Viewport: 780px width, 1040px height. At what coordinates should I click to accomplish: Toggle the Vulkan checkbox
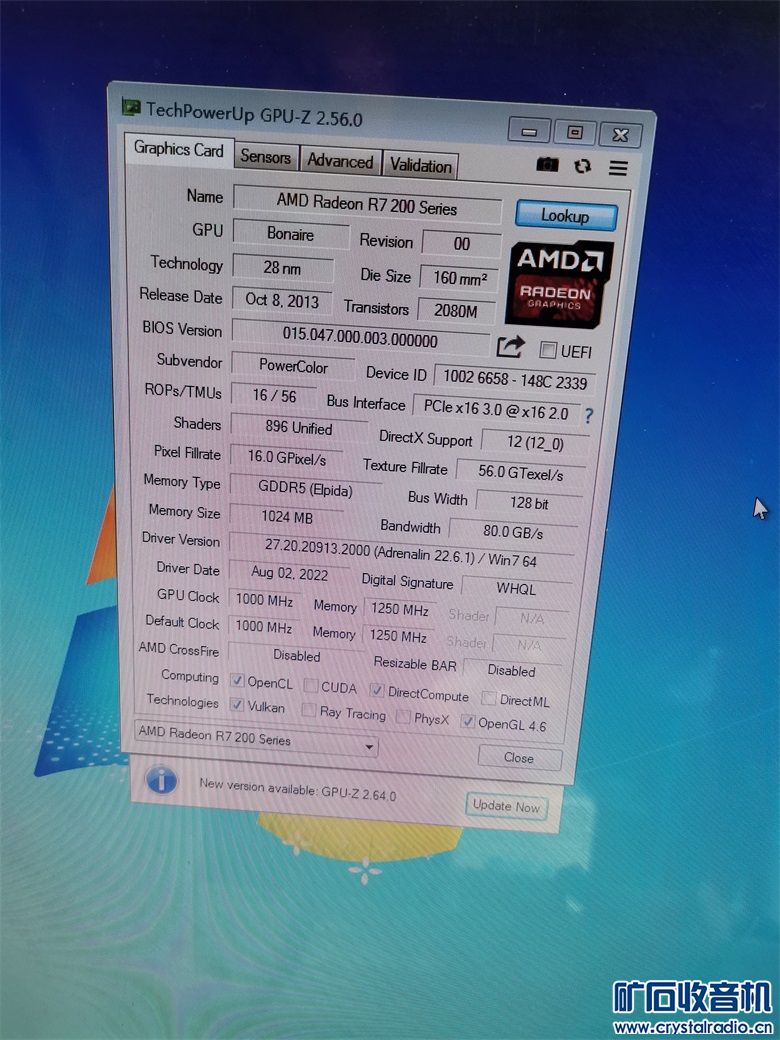pos(237,704)
